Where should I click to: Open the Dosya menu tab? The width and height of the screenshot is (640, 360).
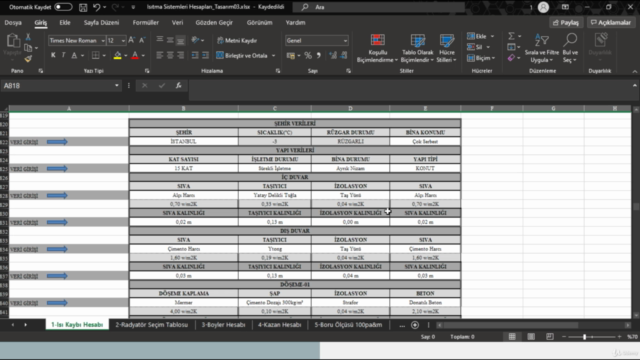(x=13, y=22)
